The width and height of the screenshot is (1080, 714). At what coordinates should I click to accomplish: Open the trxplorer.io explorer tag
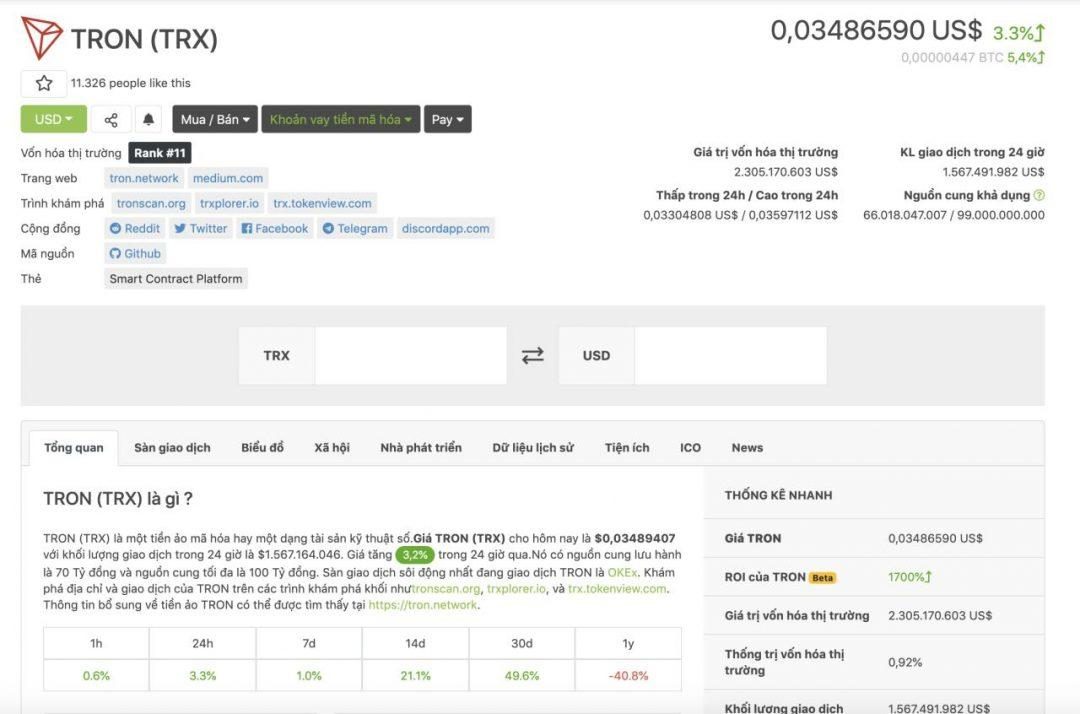(x=229, y=203)
